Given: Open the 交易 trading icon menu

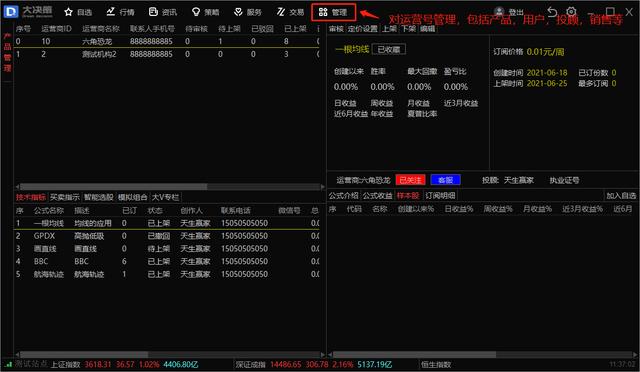Looking at the screenshot, I should pos(290,12).
